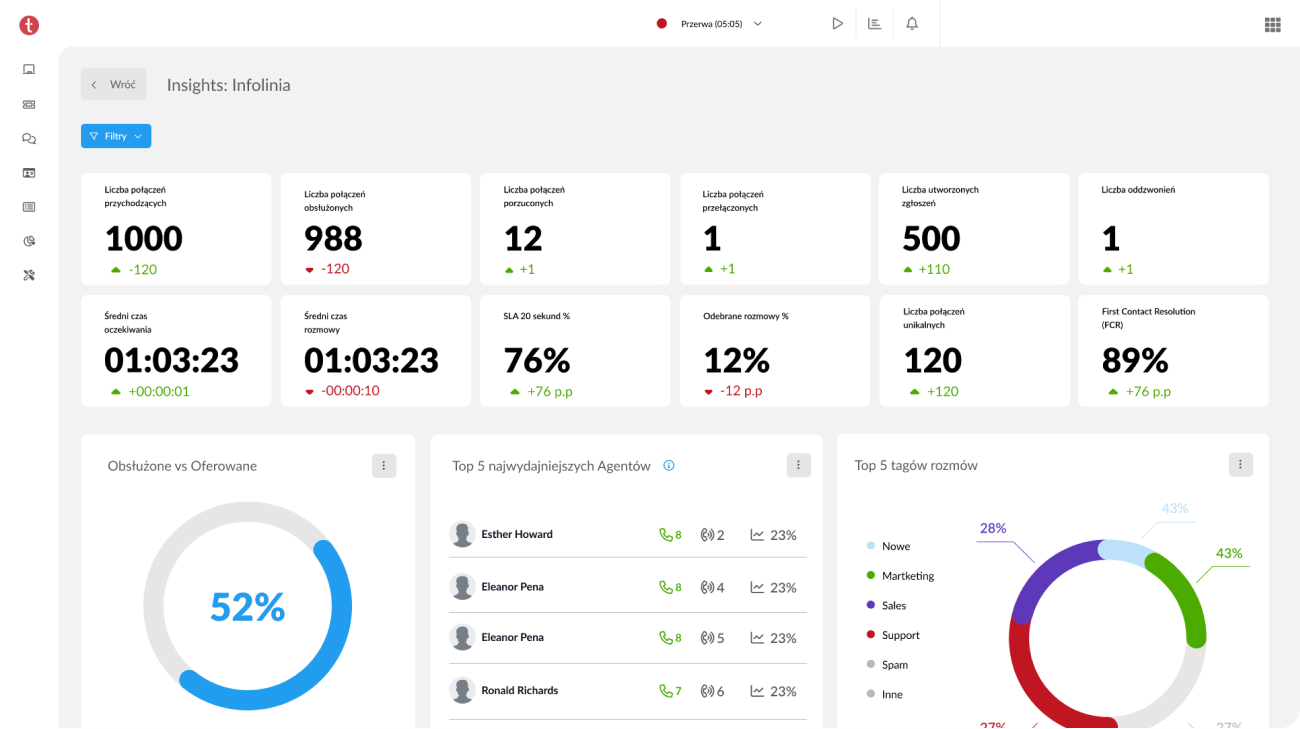Click Ronald Richards' avatar
The image size is (1300, 729).
(x=462, y=690)
